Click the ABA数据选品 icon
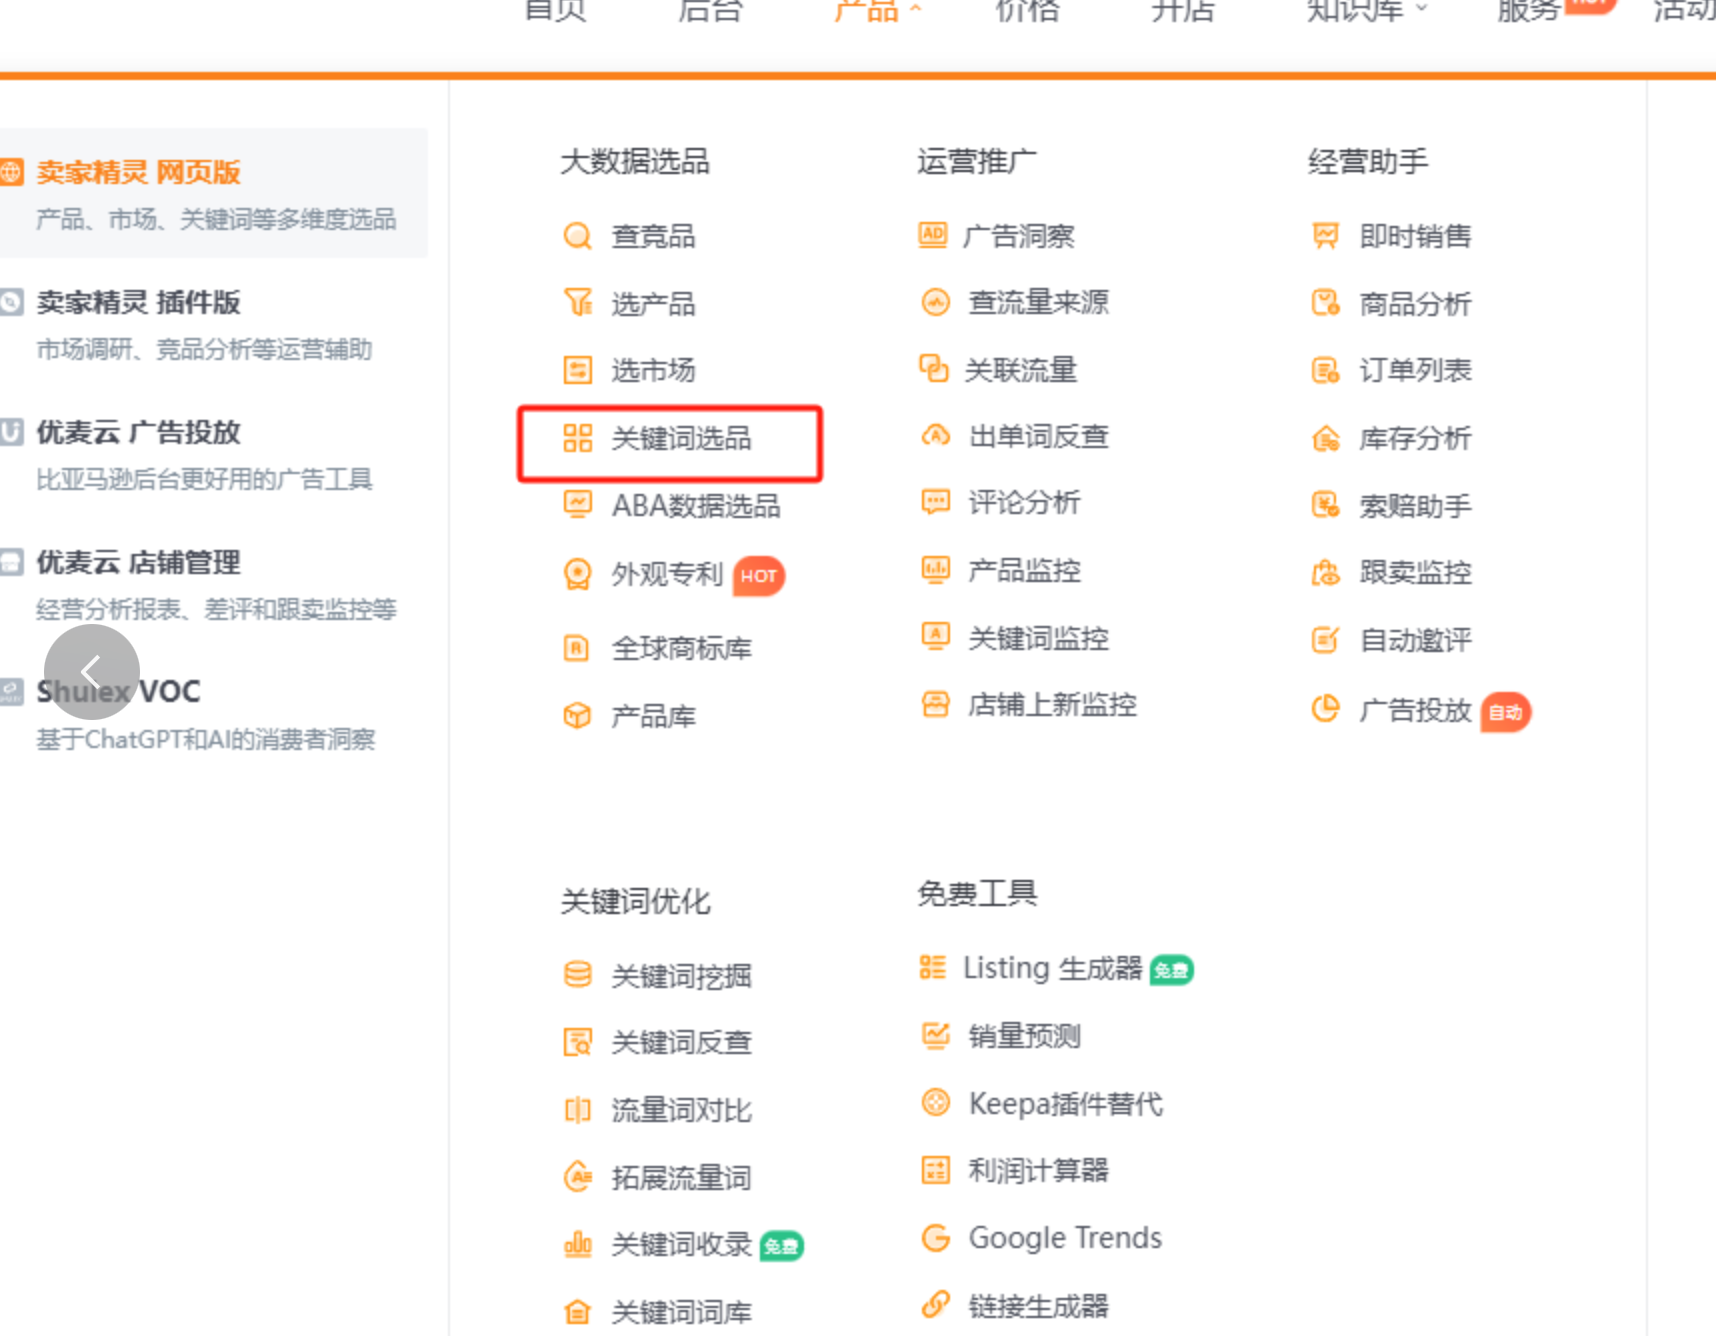This screenshot has height=1336, width=1716. (578, 504)
